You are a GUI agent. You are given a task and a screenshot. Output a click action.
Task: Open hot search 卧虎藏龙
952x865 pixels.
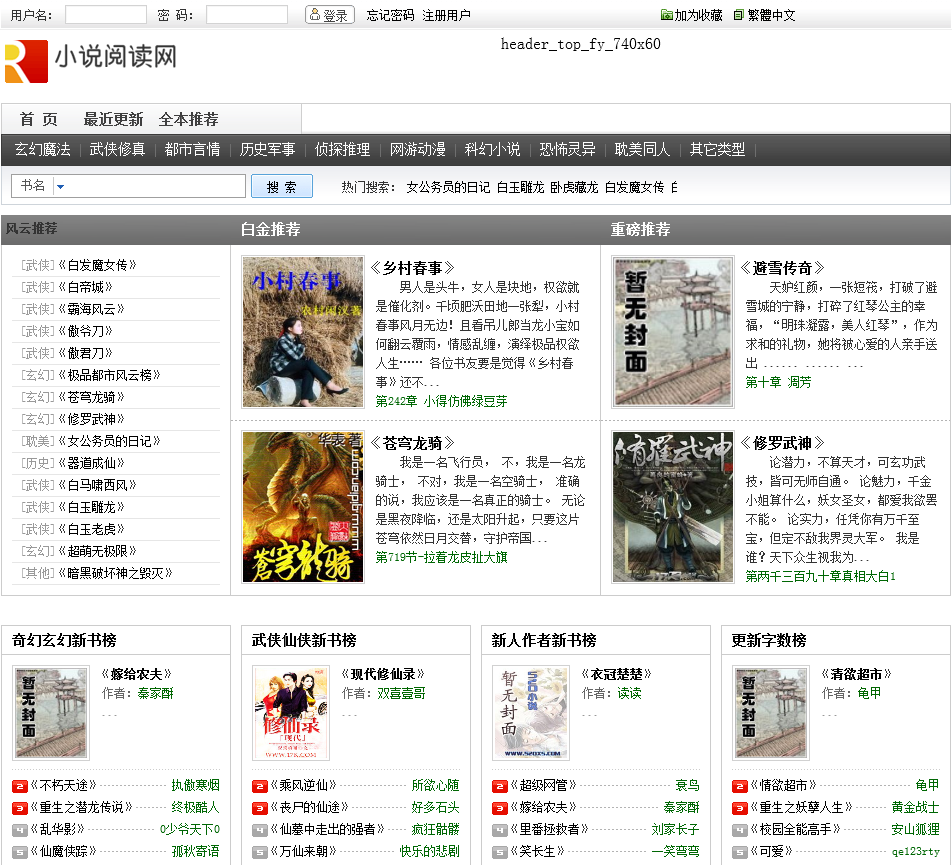point(574,187)
